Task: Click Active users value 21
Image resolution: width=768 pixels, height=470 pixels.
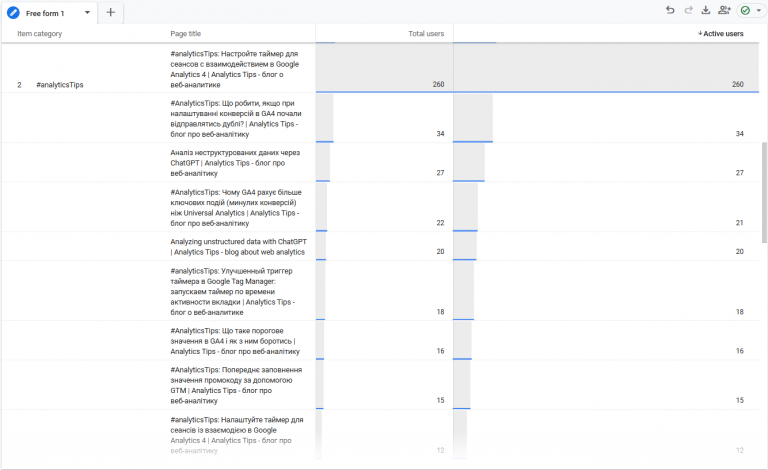Action: tap(740, 223)
